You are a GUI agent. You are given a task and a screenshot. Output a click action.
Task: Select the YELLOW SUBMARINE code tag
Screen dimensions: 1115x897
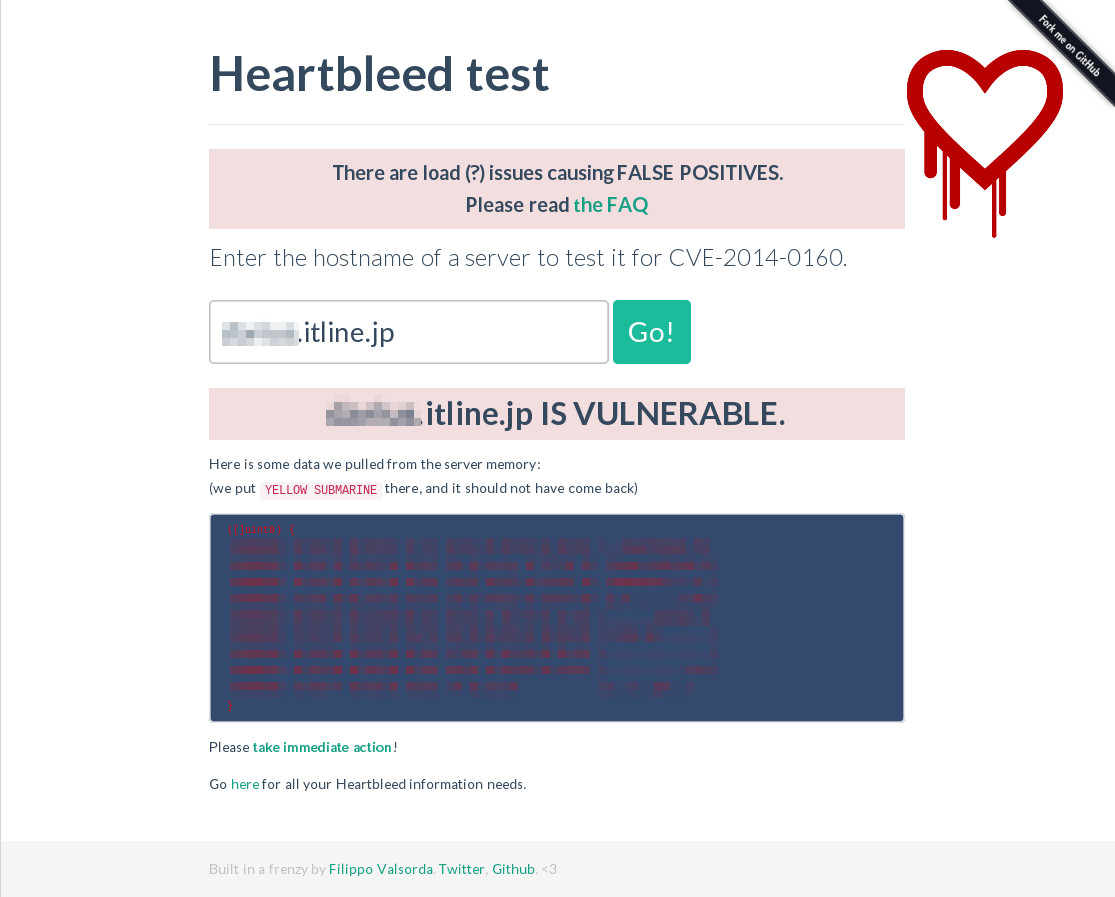click(321, 490)
